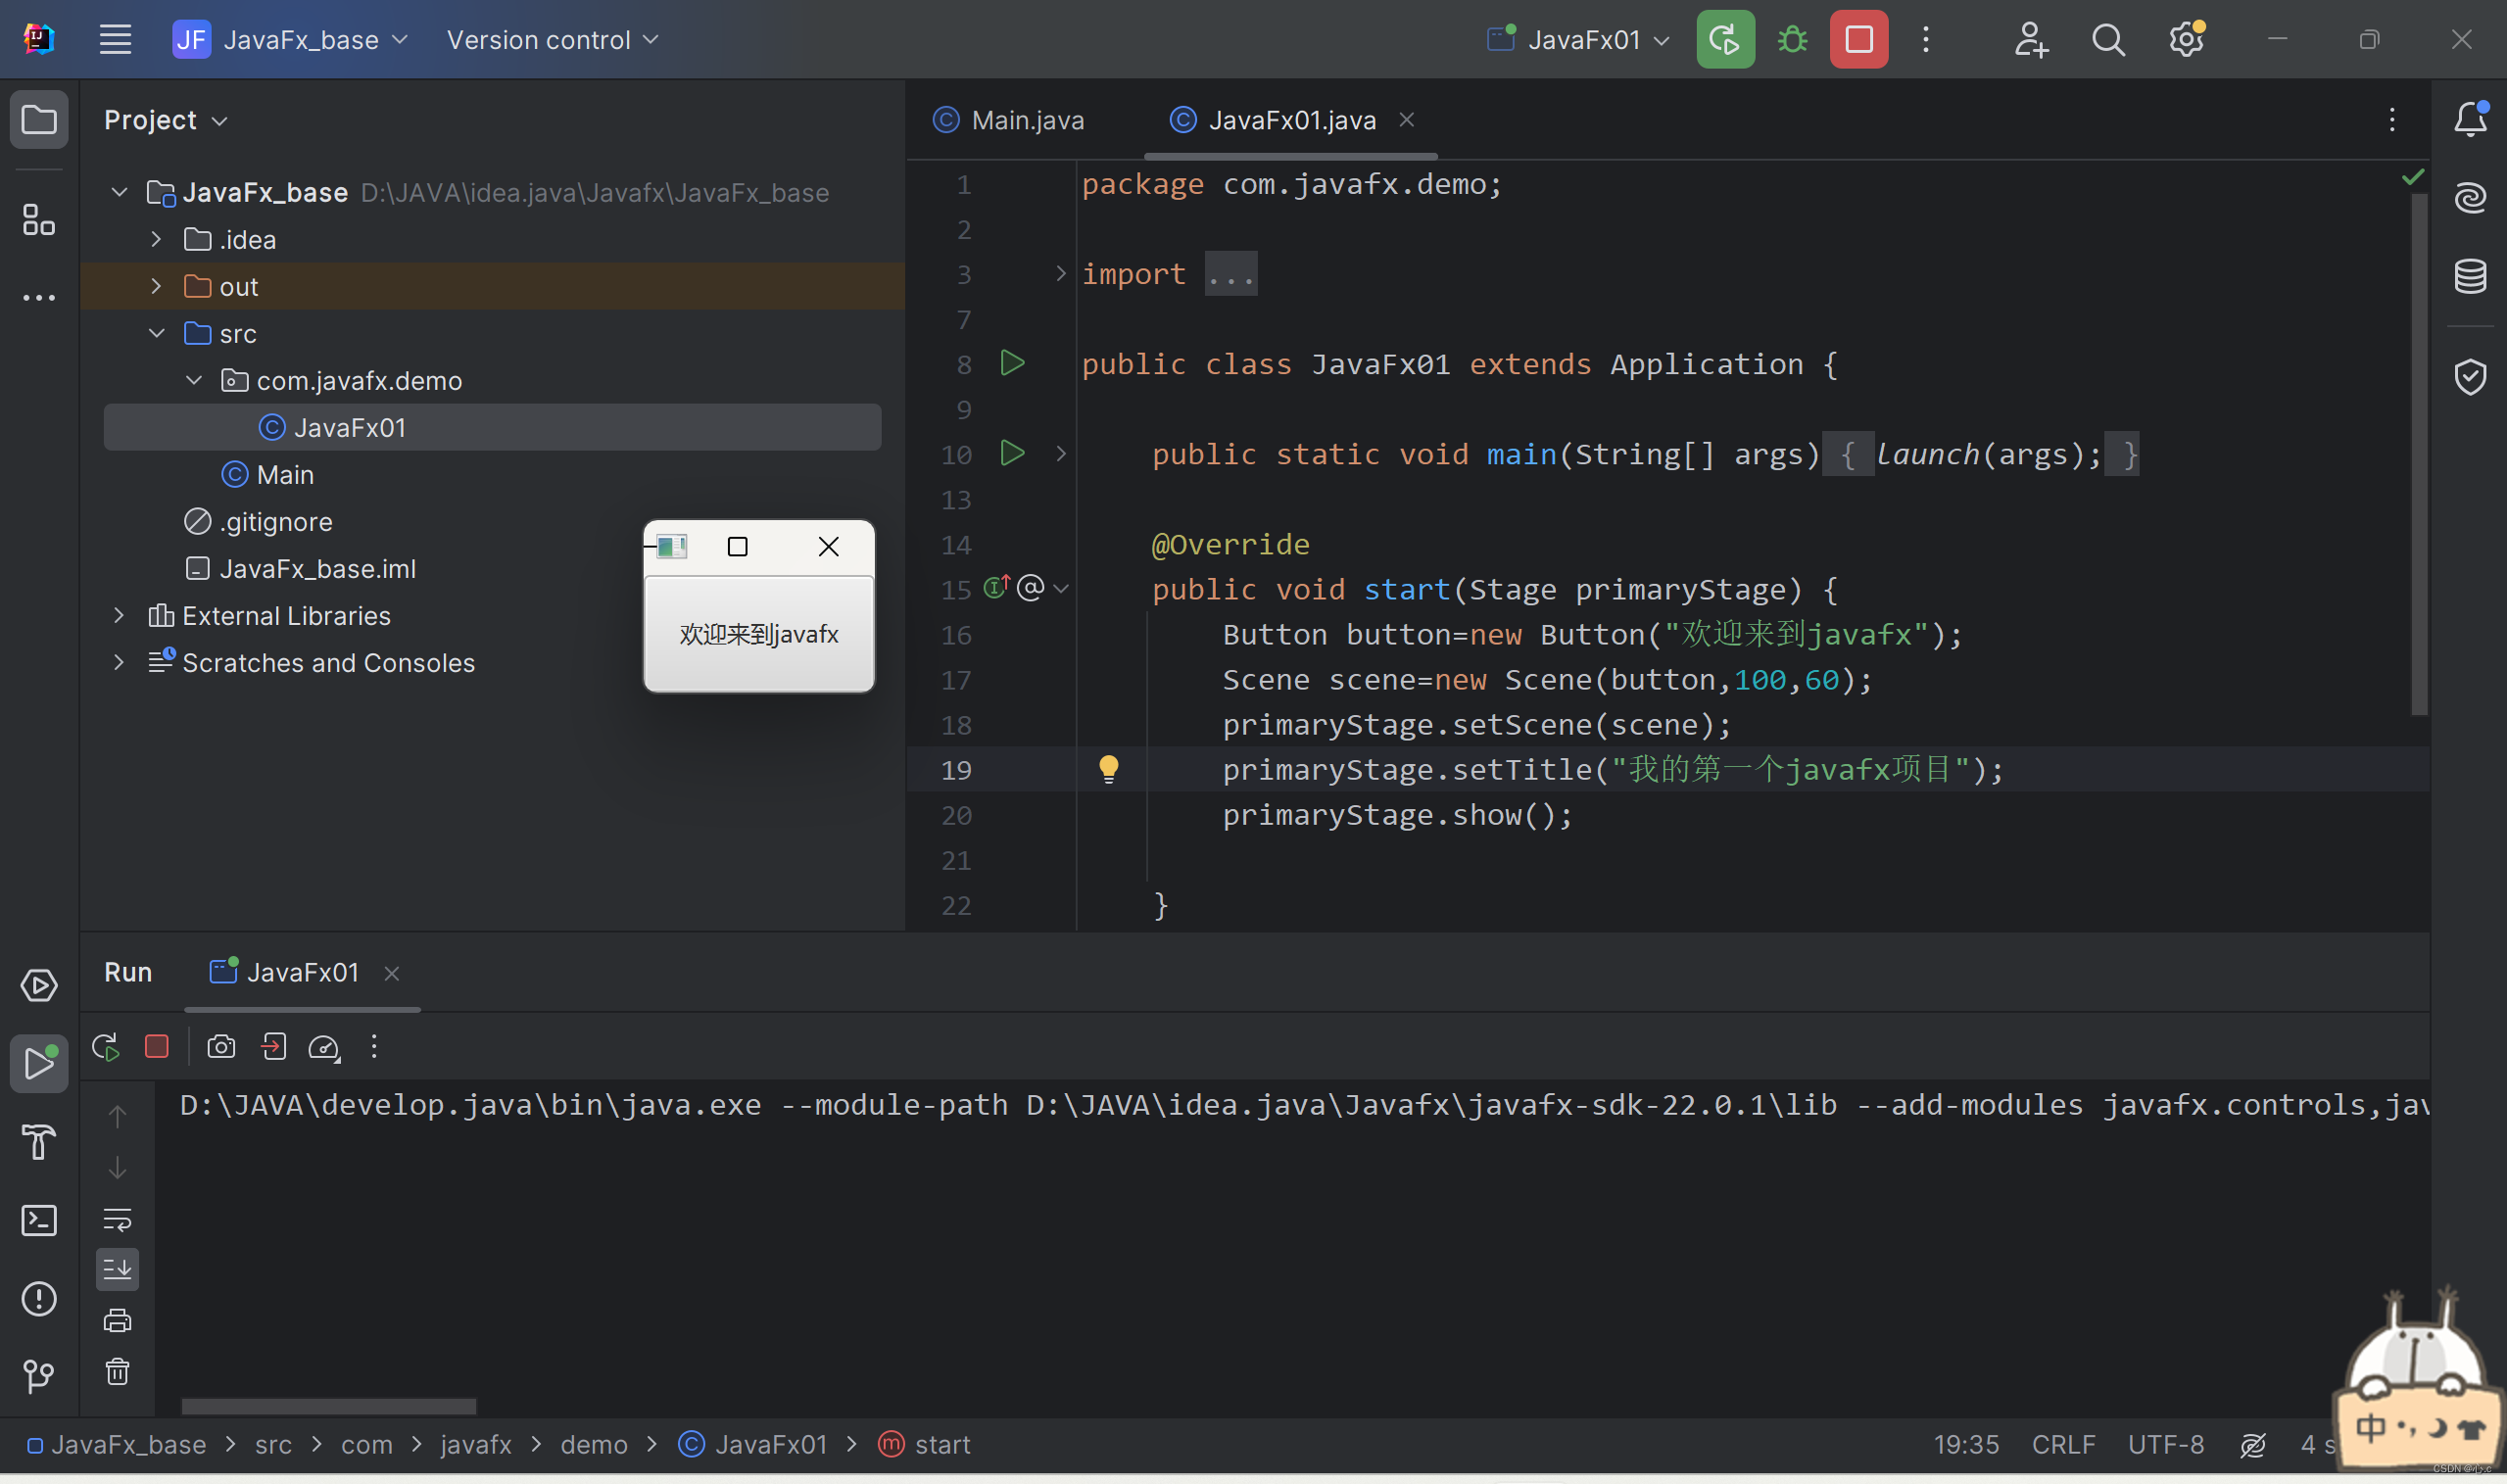2507x1484 pixels.
Task: Expand the folded import block
Action: (x=1061, y=273)
